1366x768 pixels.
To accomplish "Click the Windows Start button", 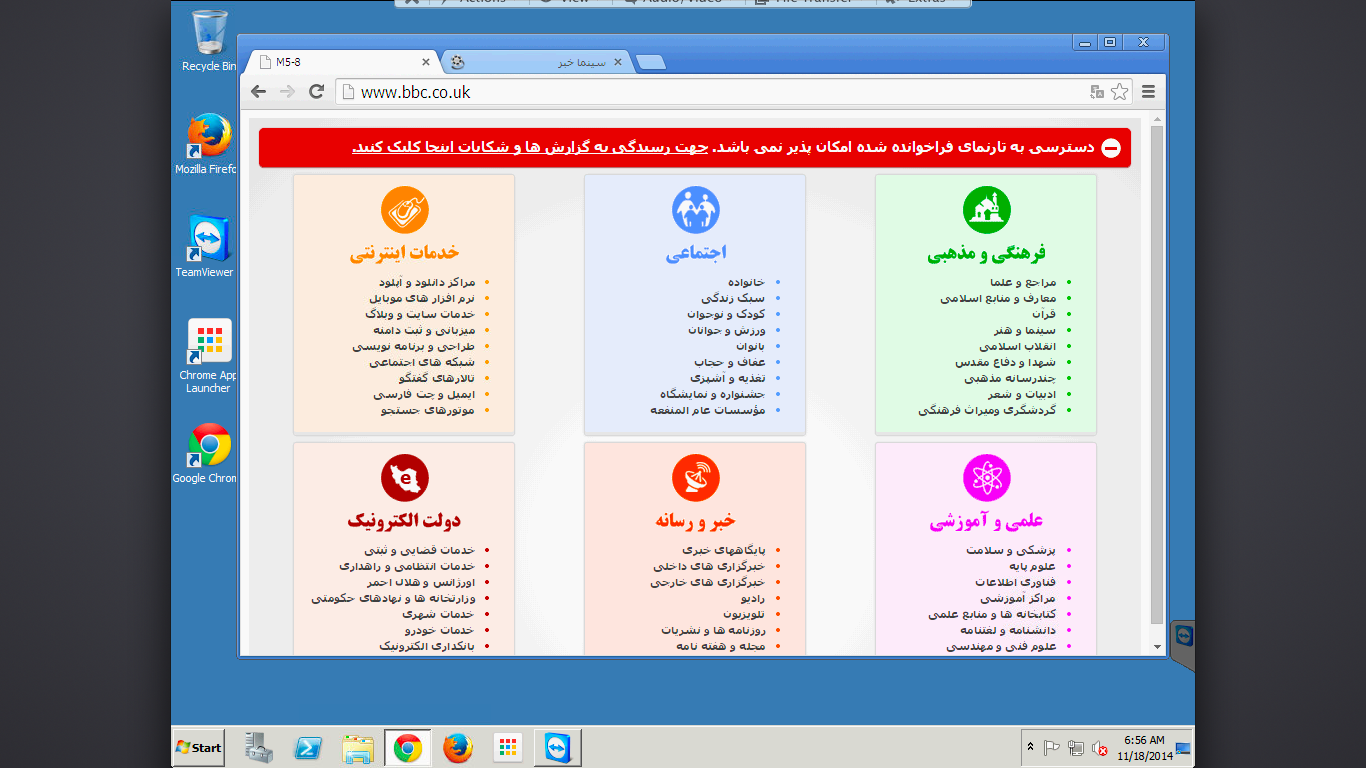I will pos(199,747).
